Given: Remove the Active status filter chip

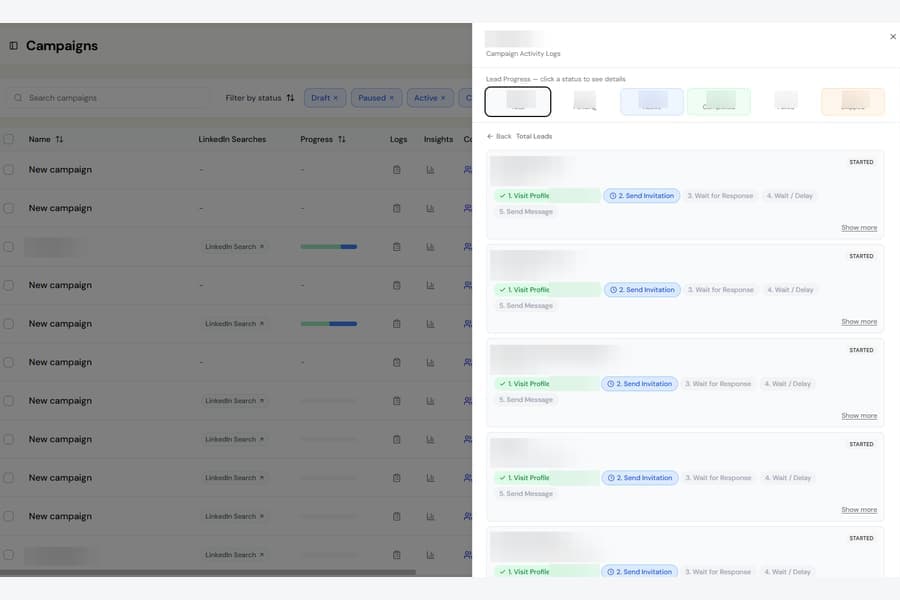Looking at the screenshot, I should (443, 98).
